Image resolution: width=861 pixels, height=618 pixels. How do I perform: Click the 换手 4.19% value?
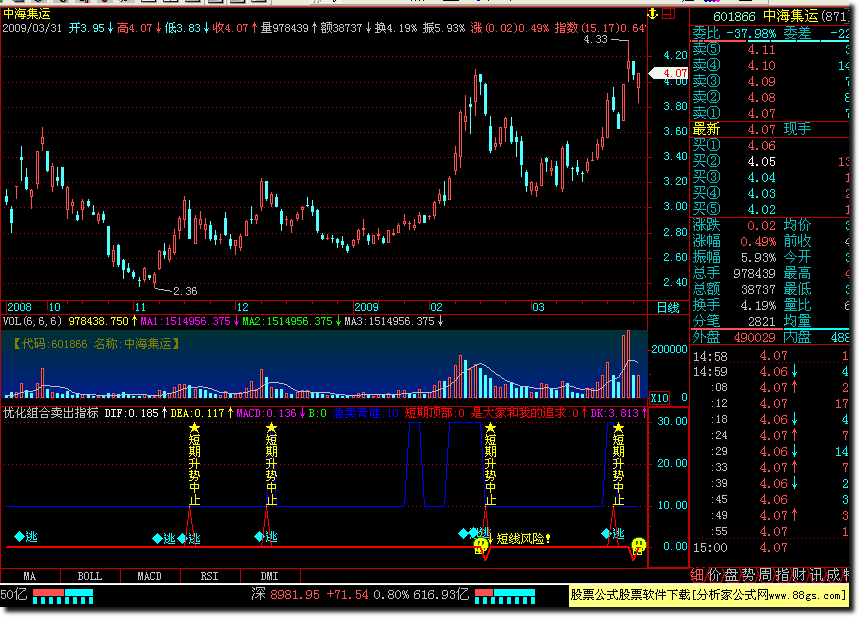(758, 305)
